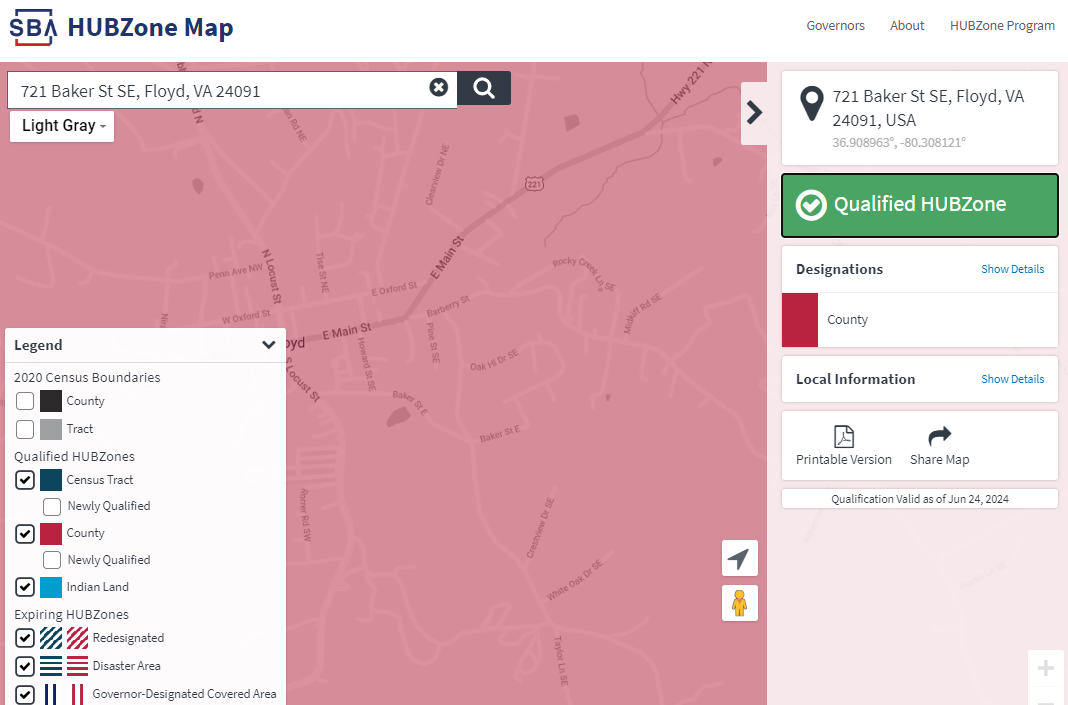Uncheck the Qualified Census Tract layer
Viewport: 1068px width, 705px height.
click(24, 480)
